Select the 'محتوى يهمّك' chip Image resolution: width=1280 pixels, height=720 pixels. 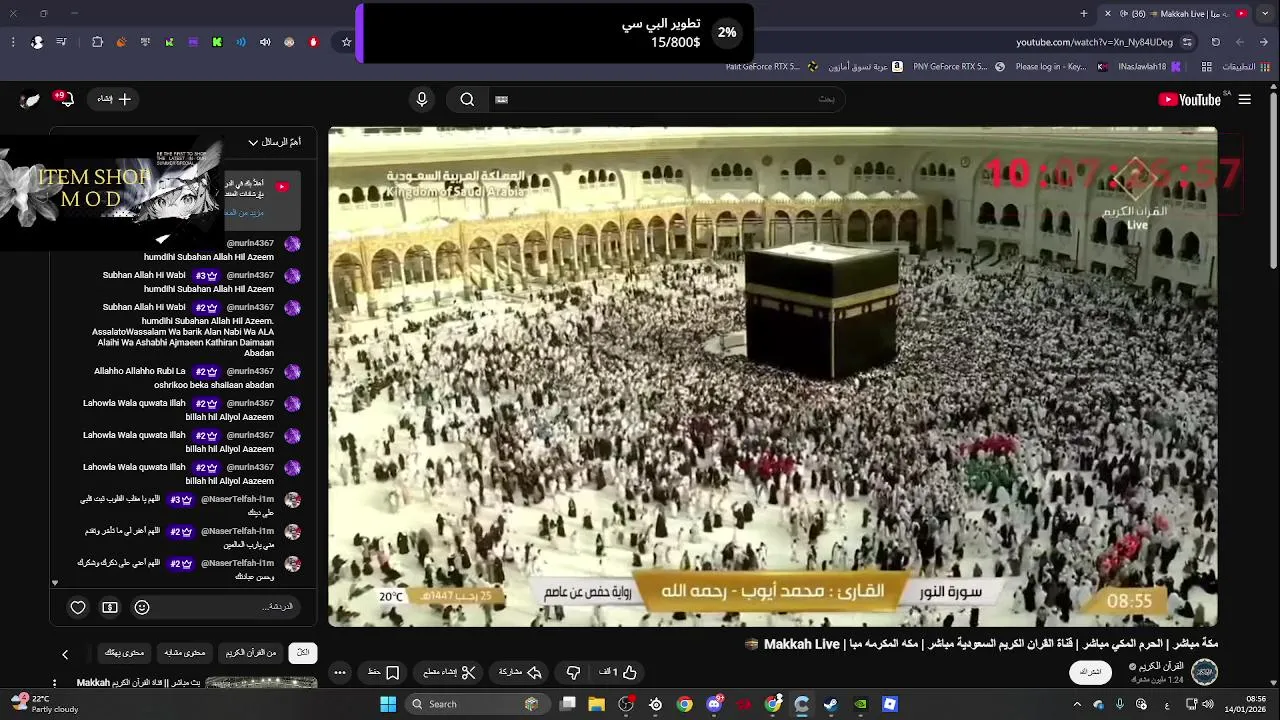pos(125,653)
